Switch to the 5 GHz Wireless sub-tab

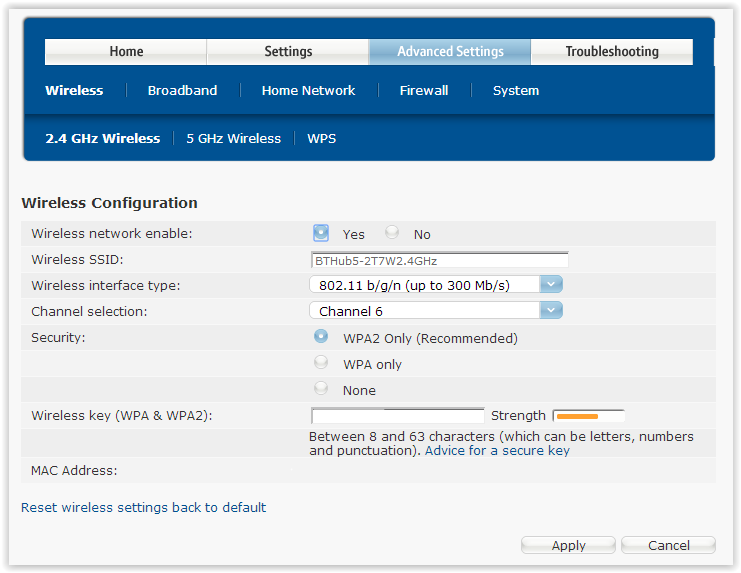pyautogui.click(x=233, y=138)
